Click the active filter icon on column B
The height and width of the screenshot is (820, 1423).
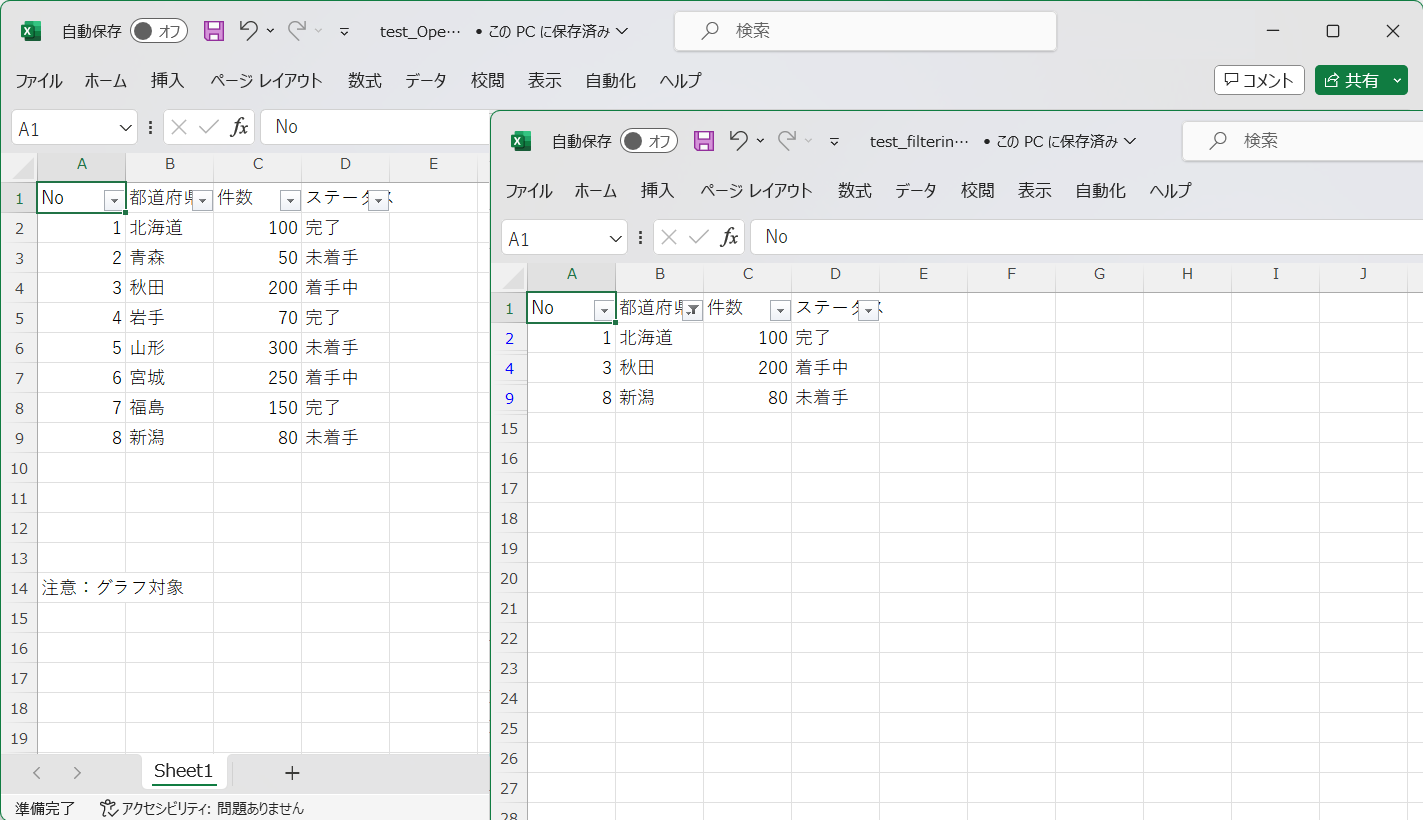tap(692, 311)
